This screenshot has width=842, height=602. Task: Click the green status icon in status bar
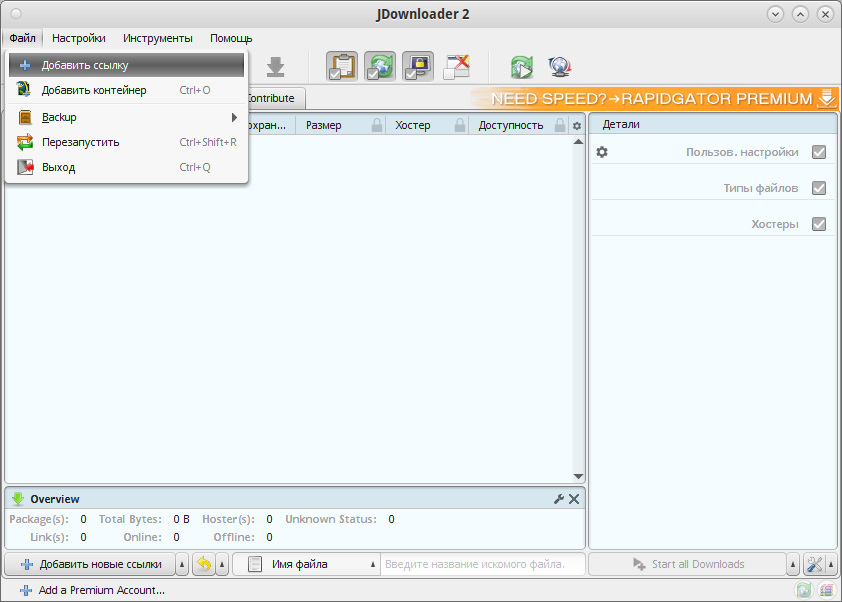point(804,590)
